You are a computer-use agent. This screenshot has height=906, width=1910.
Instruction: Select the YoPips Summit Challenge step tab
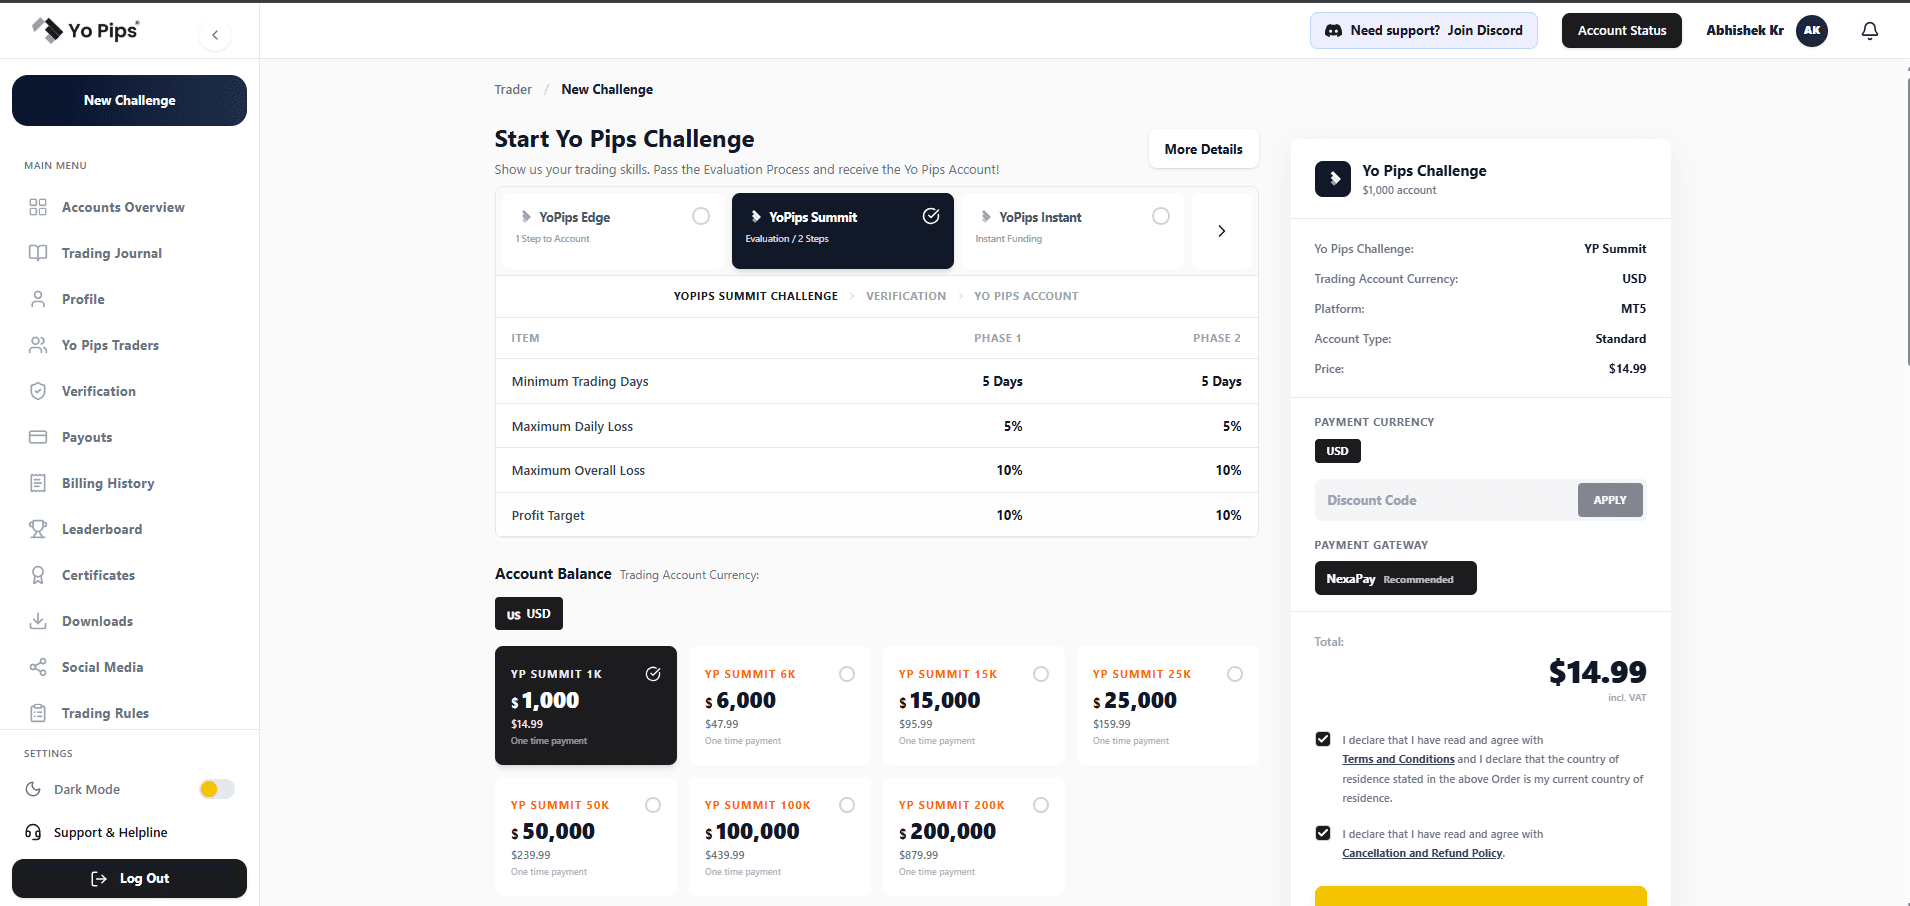click(756, 296)
